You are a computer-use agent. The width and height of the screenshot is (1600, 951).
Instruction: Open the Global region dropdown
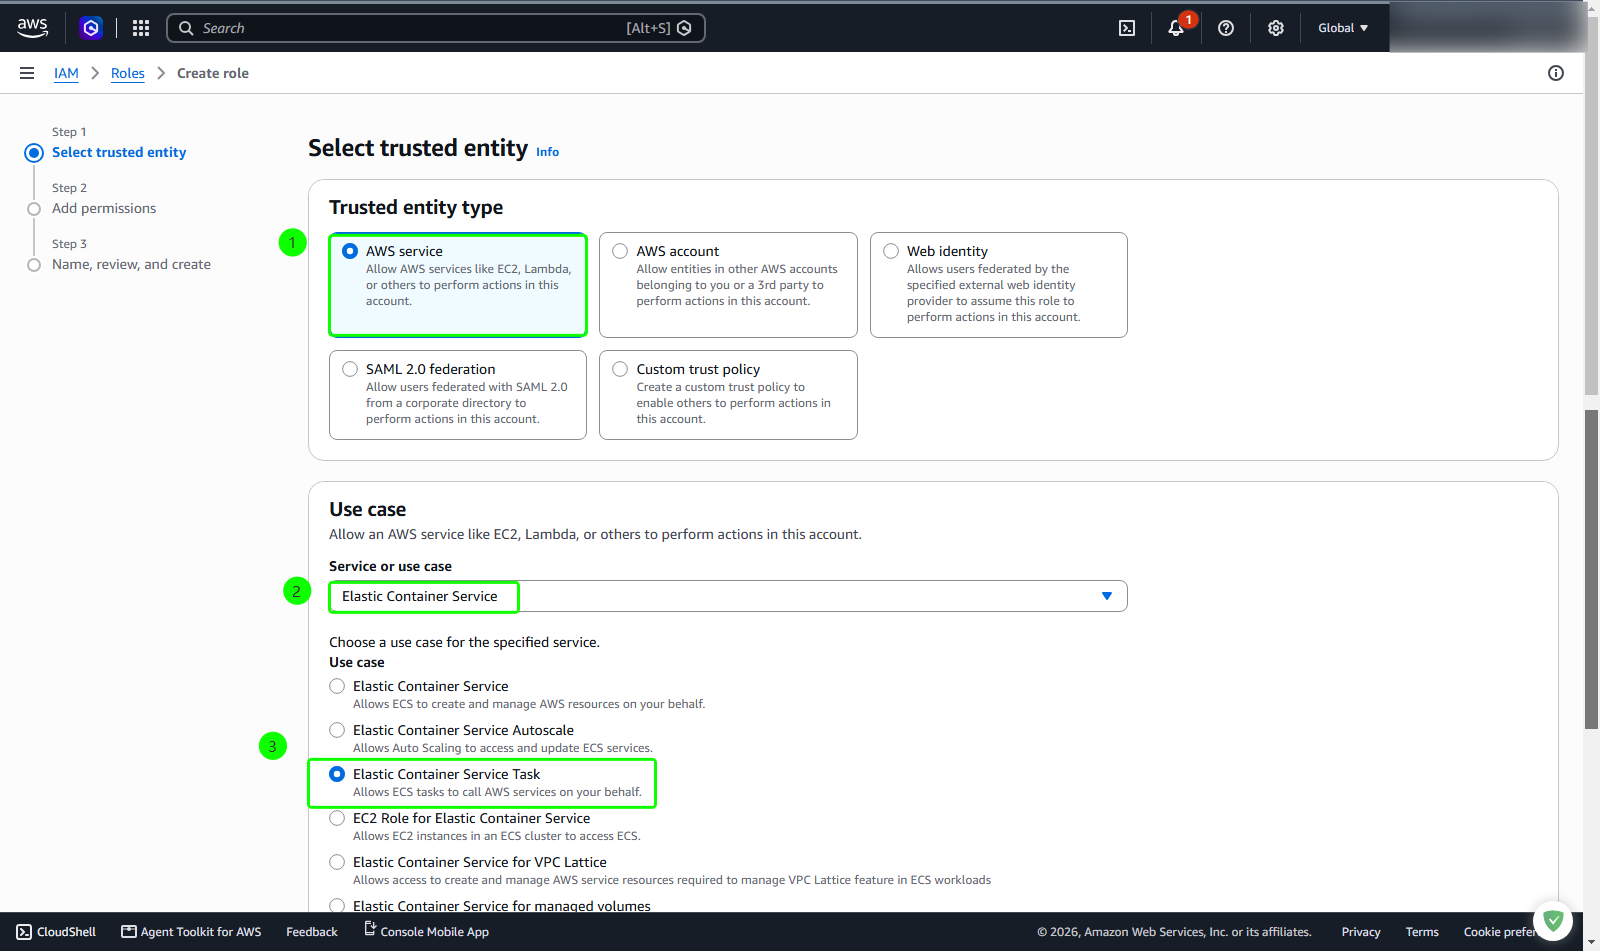tap(1343, 28)
